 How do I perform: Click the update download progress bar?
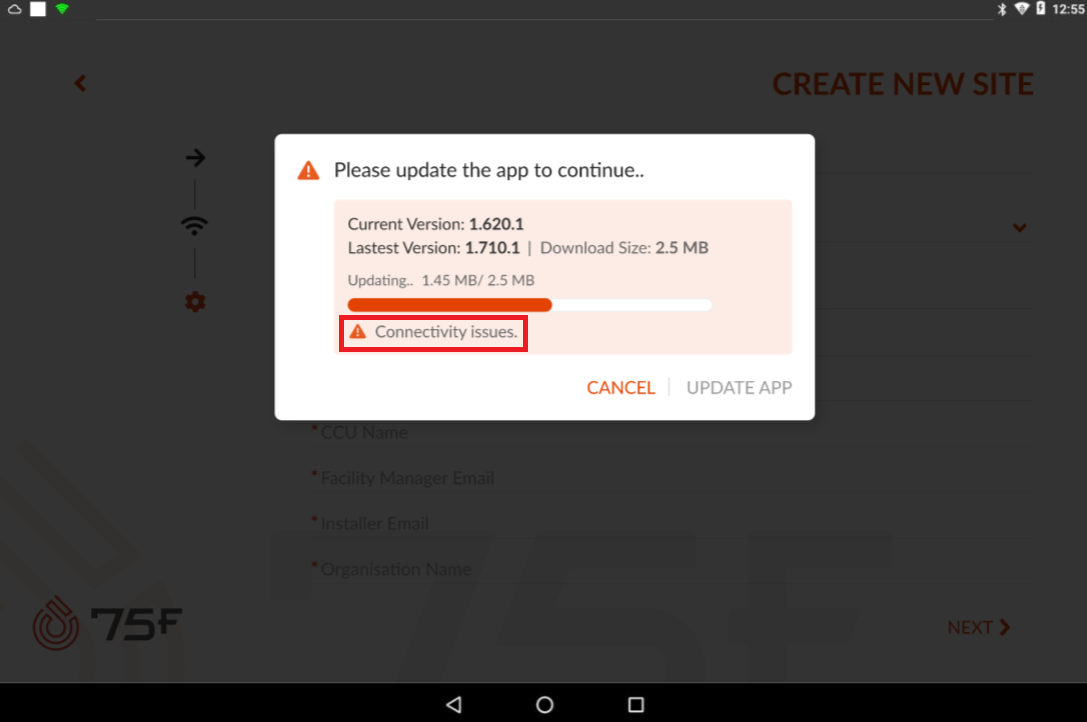coord(529,304)
